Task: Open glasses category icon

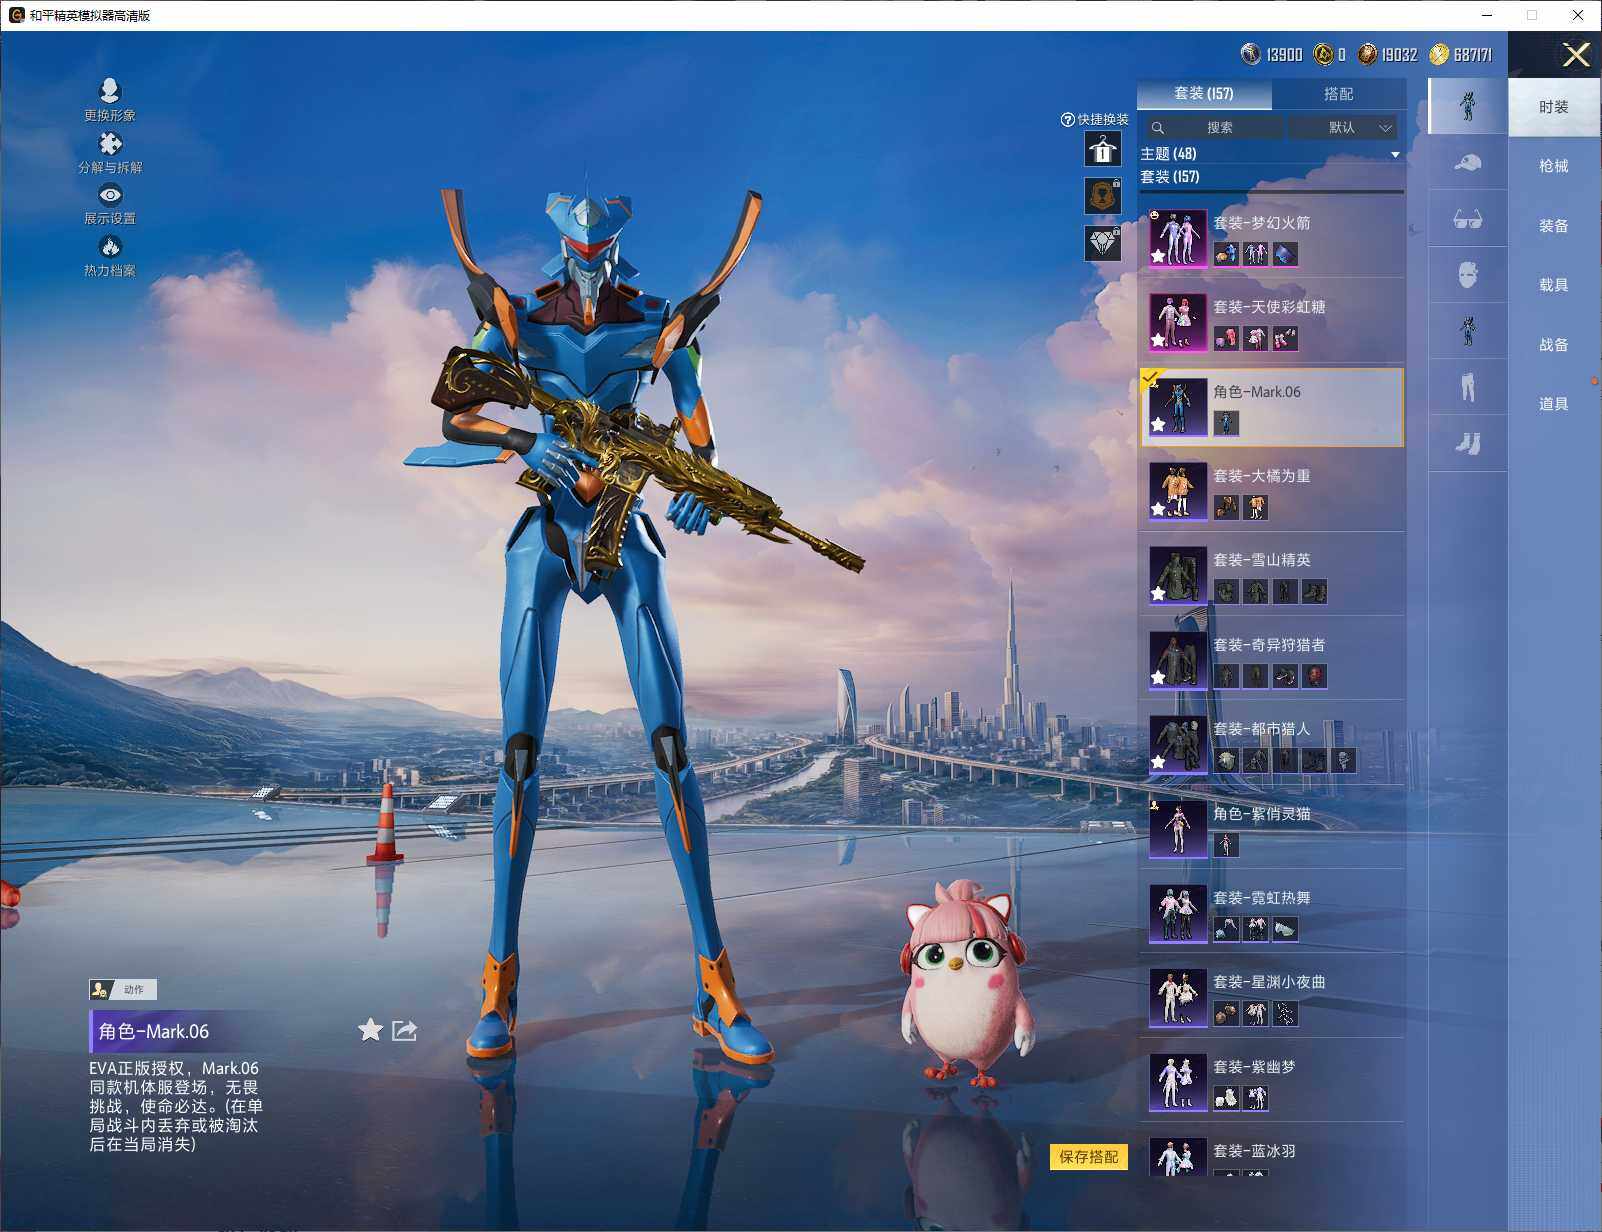Action: 1467,219
